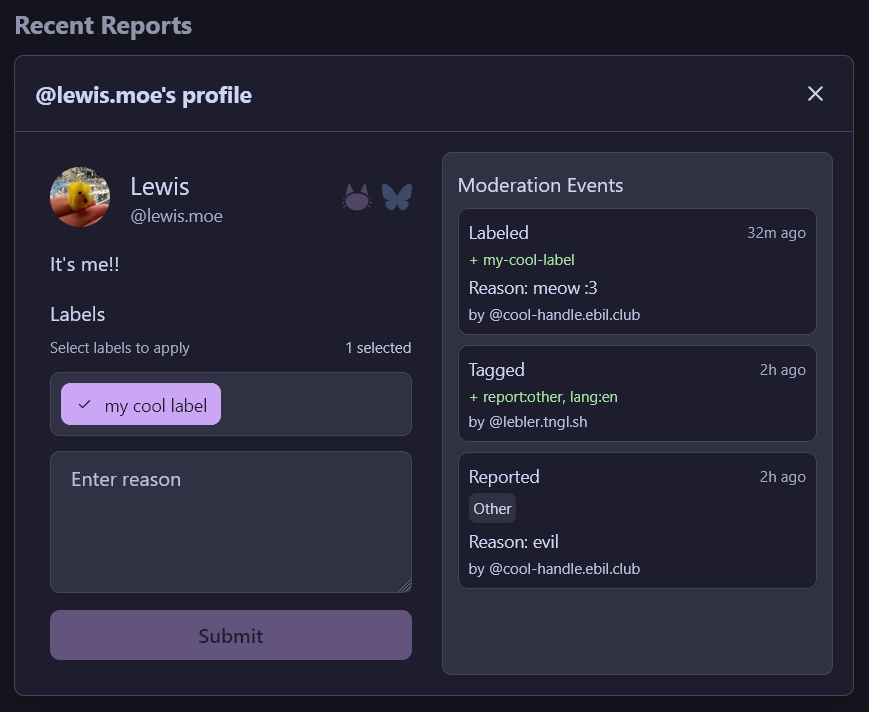Click Lewis's profile avatar picture
Viewport: 869px width, 712px height.
(80, 197)
